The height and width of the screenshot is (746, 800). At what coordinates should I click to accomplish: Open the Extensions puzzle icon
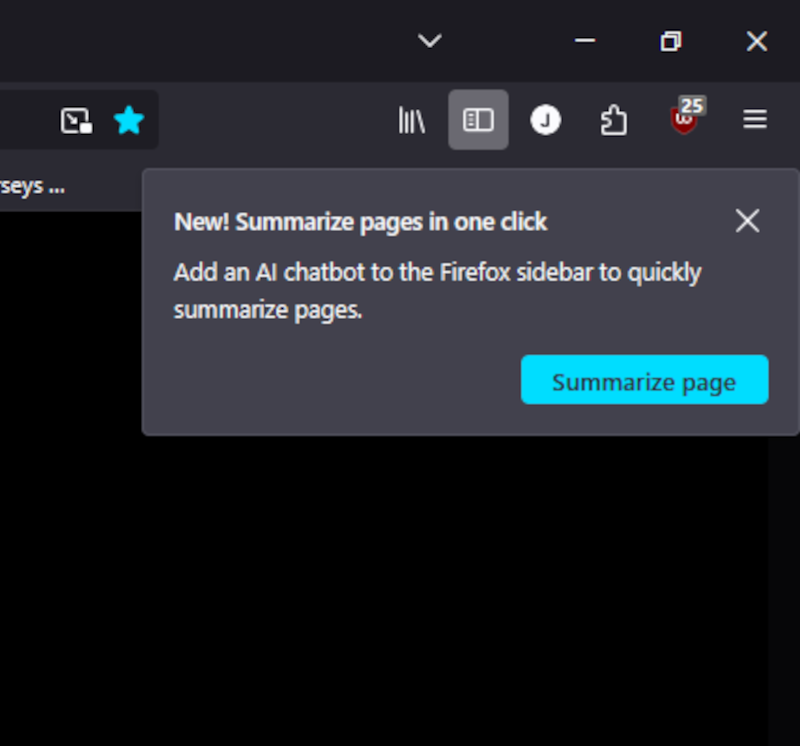click(613, 120)
